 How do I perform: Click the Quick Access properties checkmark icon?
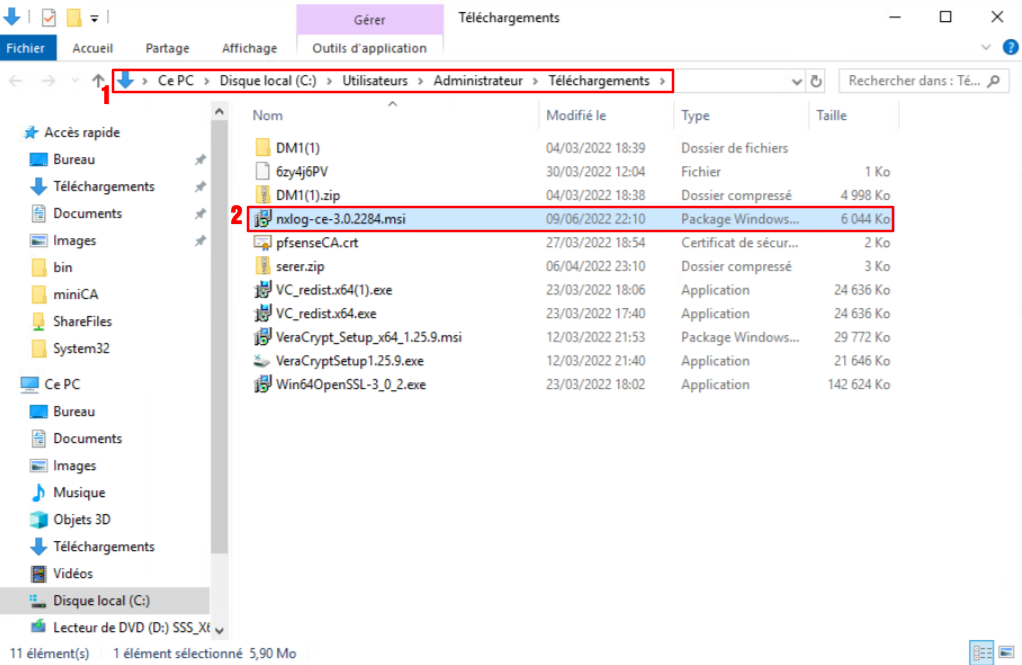point(49,17)
